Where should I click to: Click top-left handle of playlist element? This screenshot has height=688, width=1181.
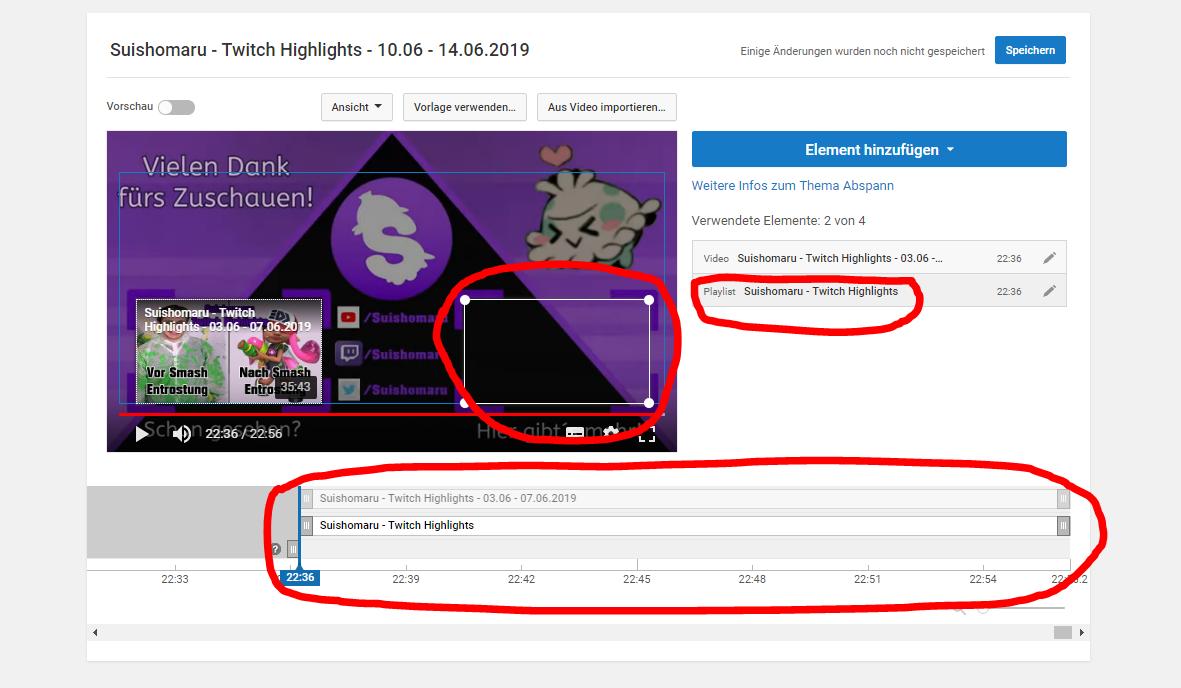point(465,300)
